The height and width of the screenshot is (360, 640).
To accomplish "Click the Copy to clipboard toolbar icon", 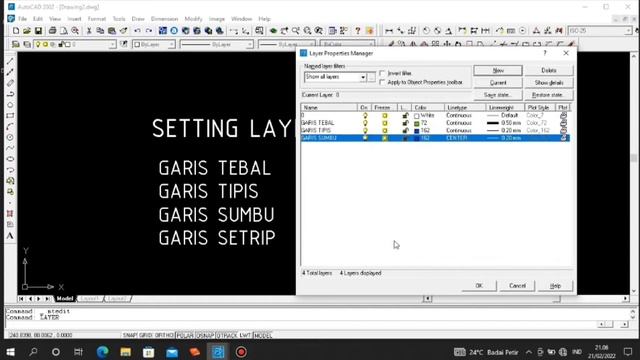I will (x=100, y=31).
